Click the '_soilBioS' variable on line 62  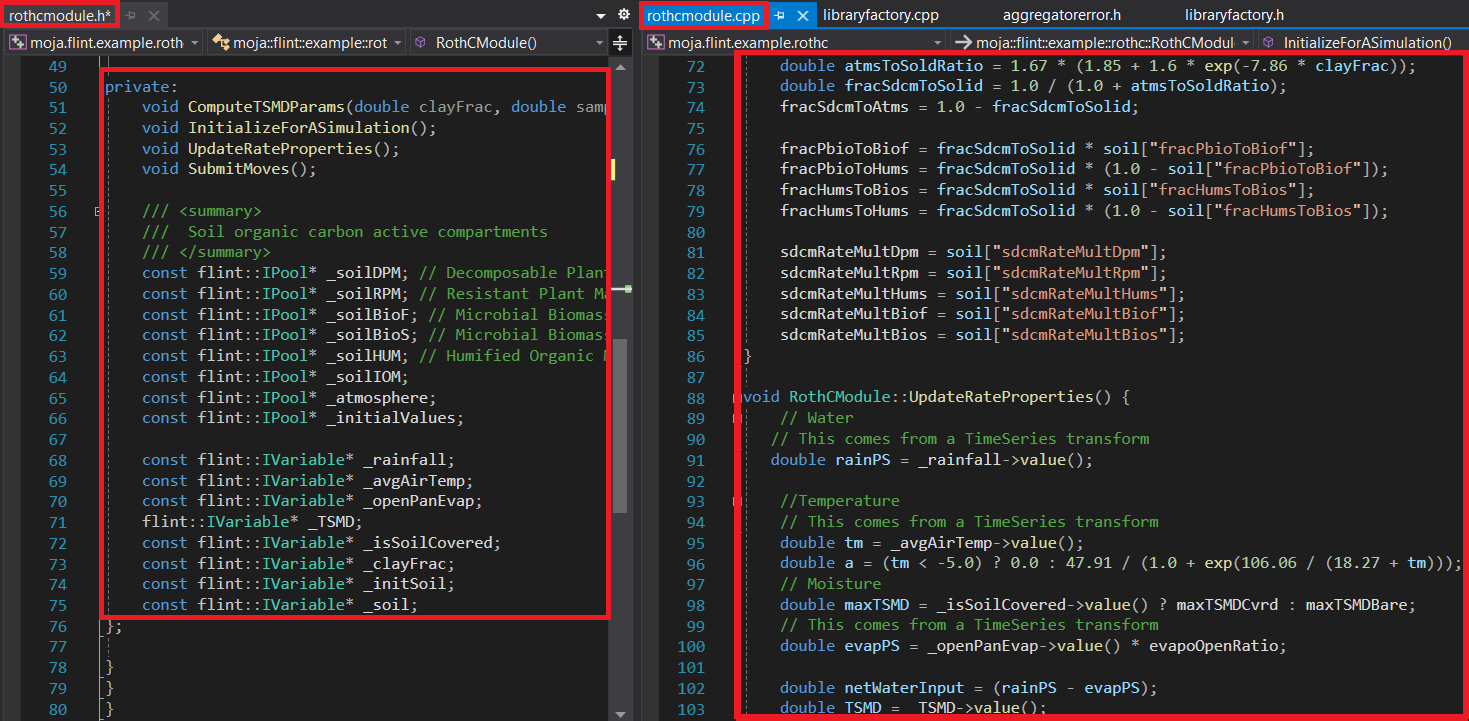[372, 335]
